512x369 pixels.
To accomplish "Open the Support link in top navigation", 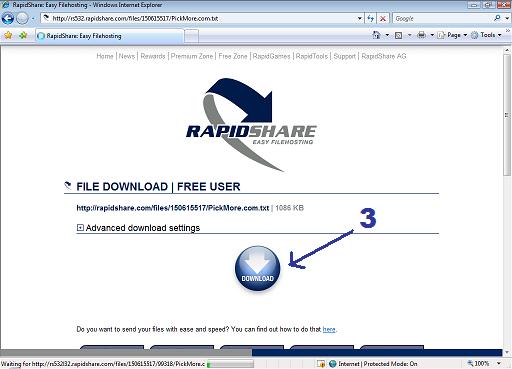I will [344, 56].
